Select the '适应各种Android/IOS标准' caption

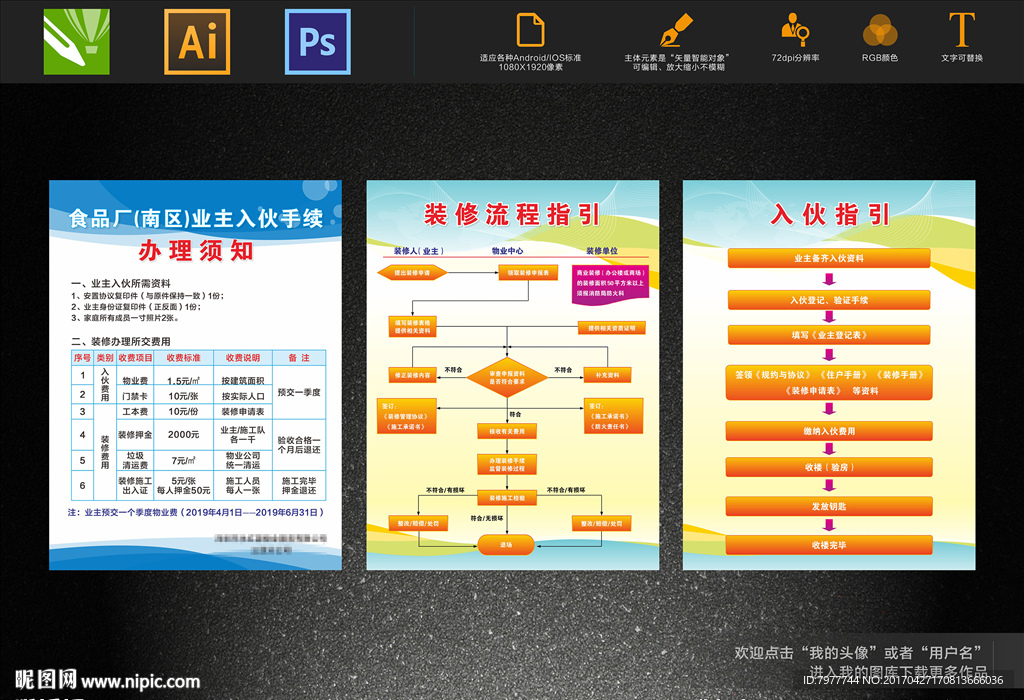click(530, 57)
